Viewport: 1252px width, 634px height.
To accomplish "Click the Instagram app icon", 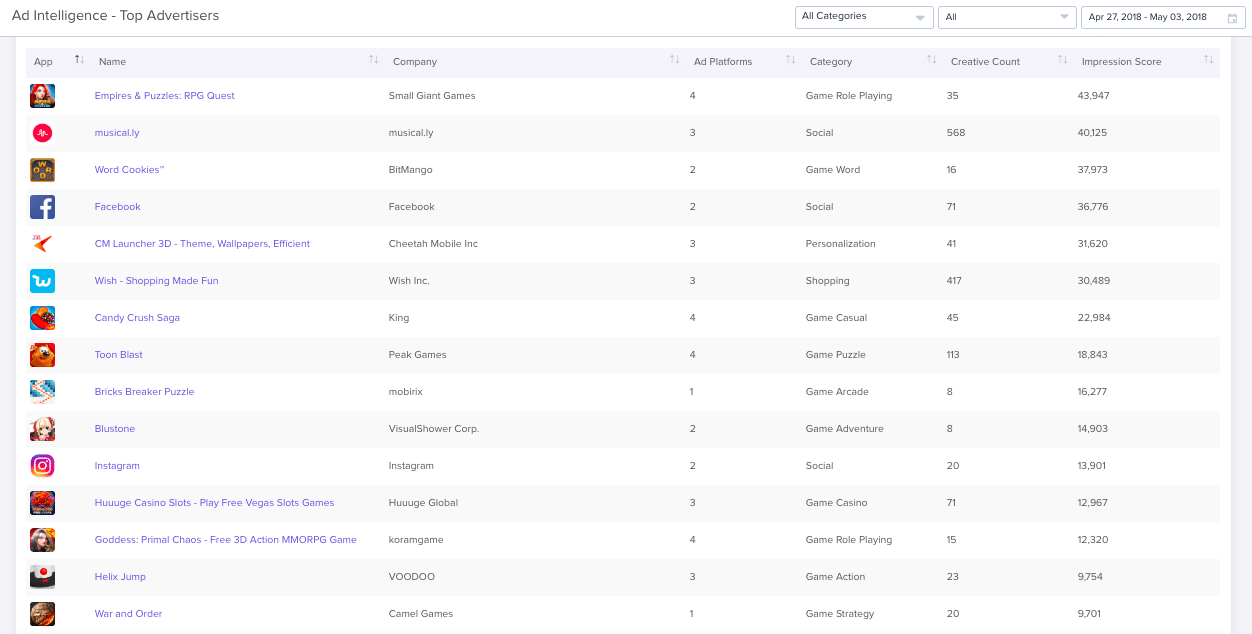I will point(42,466).
